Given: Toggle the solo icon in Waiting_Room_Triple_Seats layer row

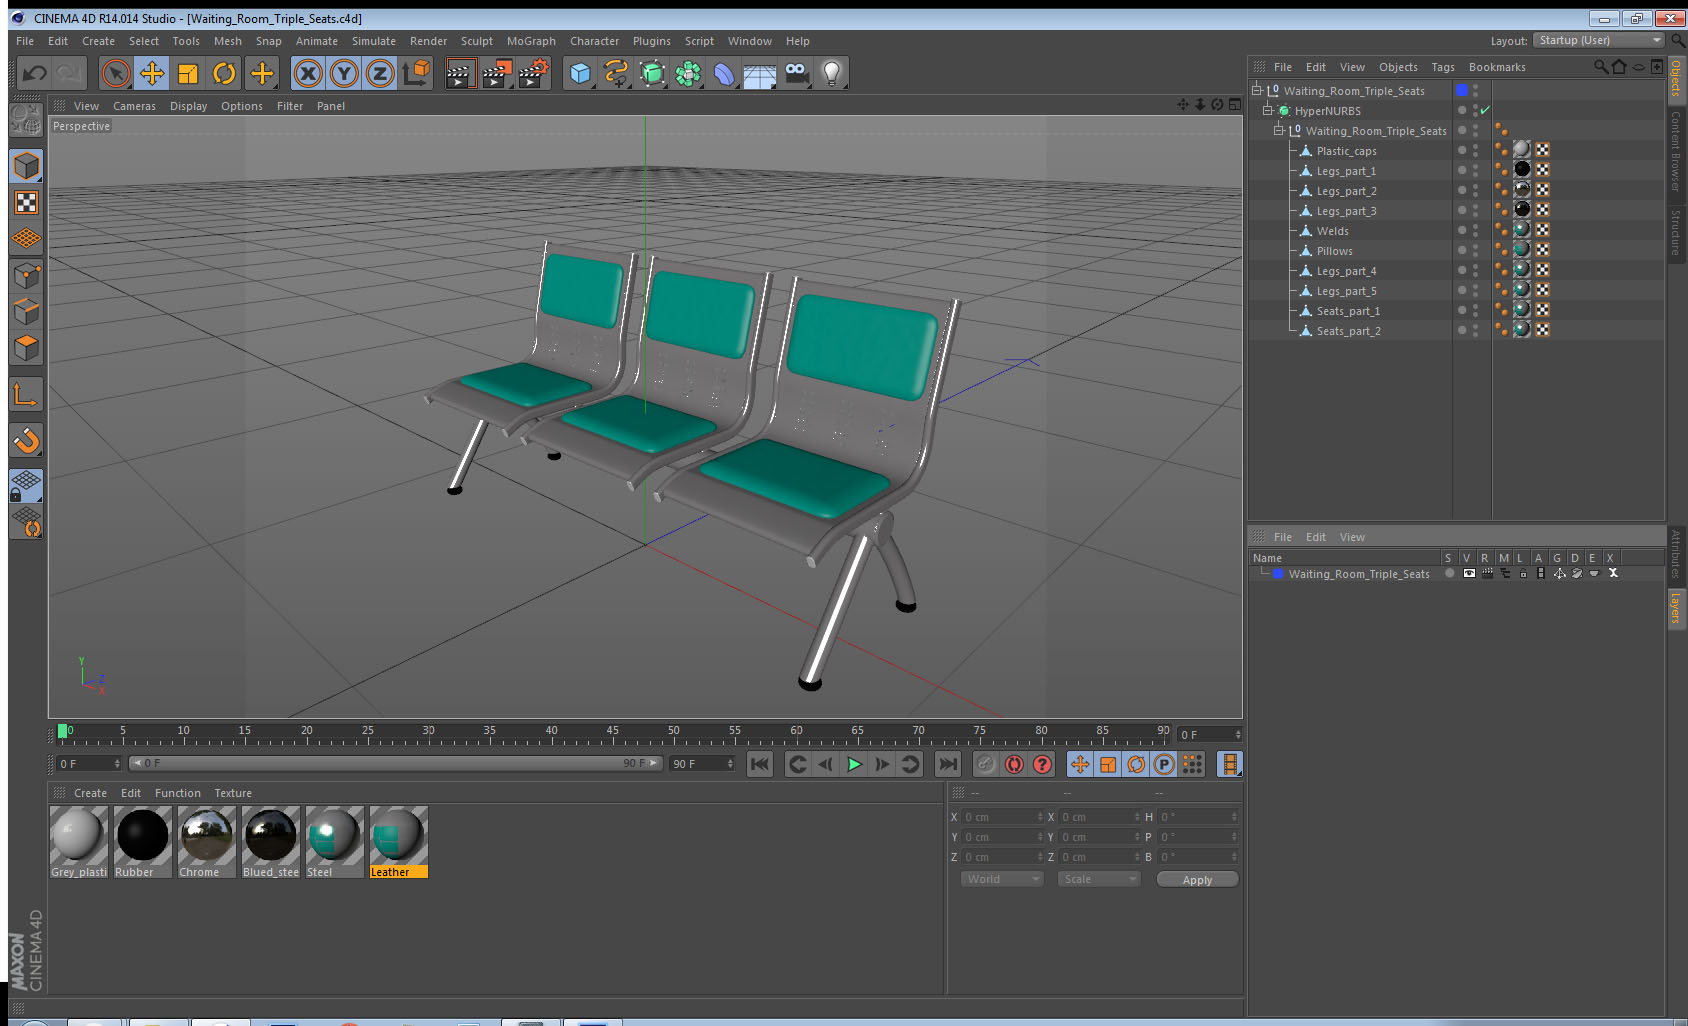Looking at the screenshot, I should (x=1450, y=573).
